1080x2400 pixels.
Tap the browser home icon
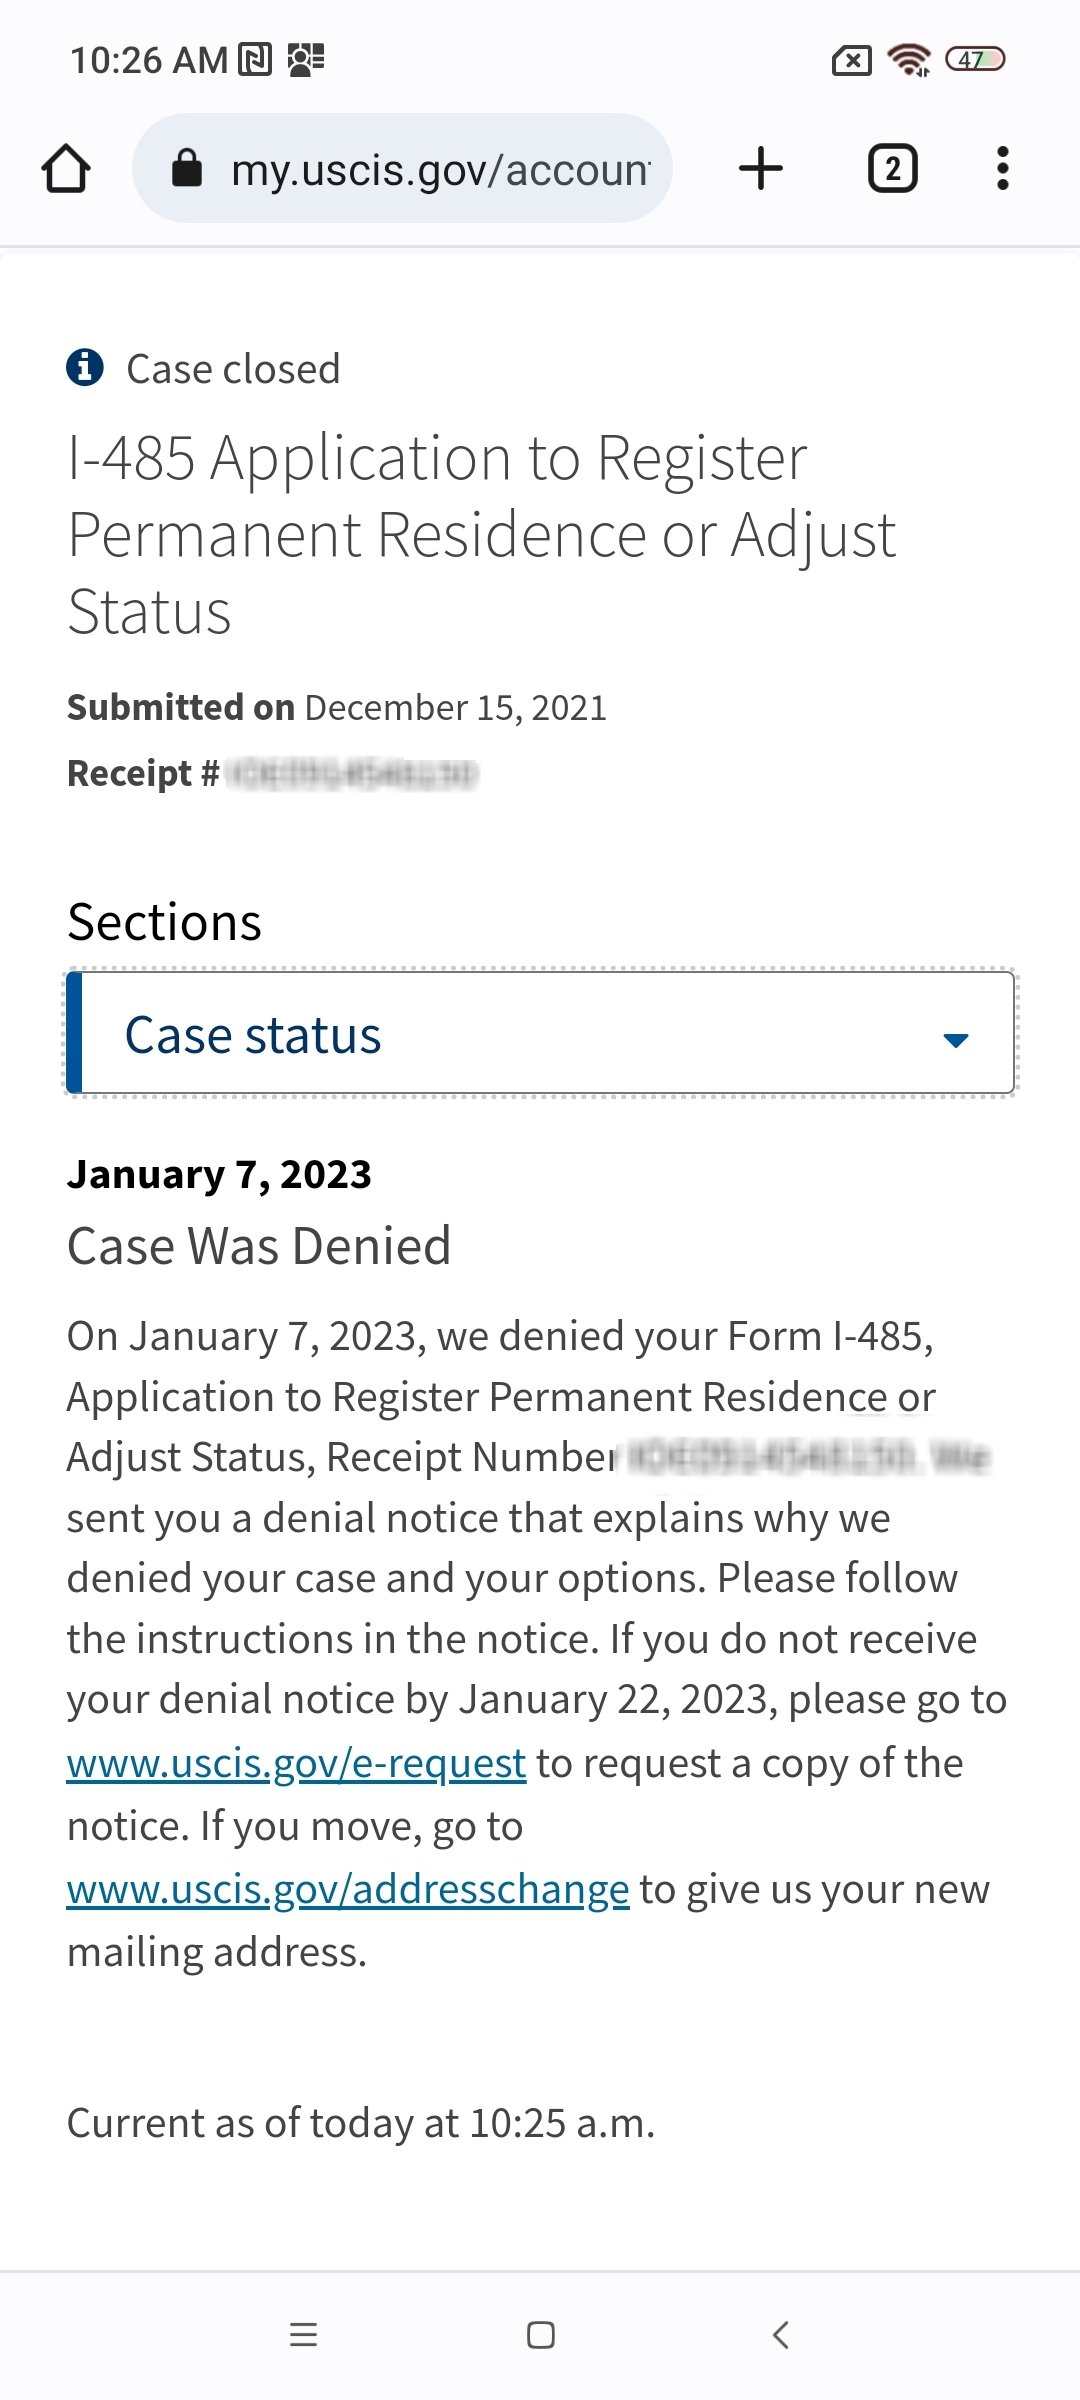(66, 168)
